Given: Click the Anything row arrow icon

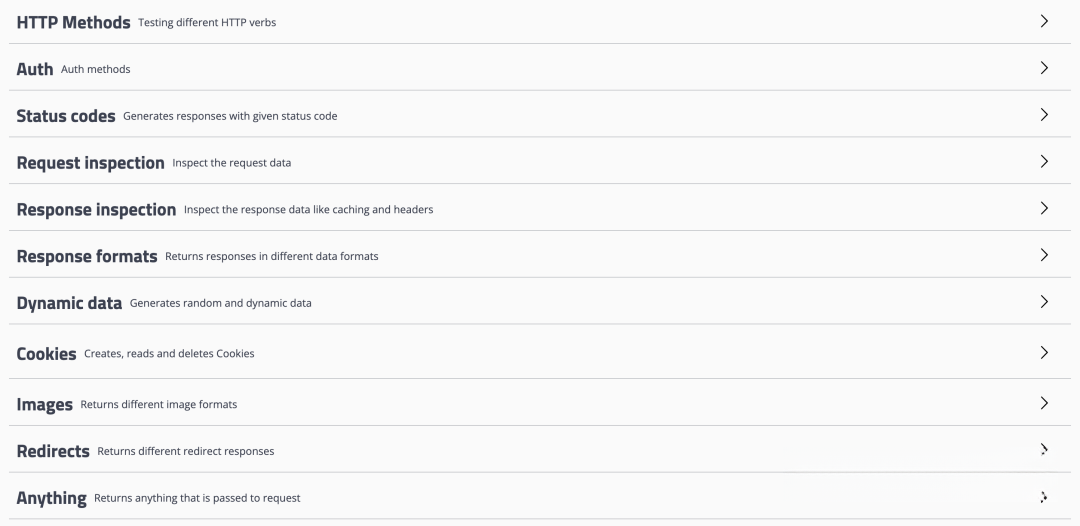Looking at the screenshot, I should (1044, 496).
